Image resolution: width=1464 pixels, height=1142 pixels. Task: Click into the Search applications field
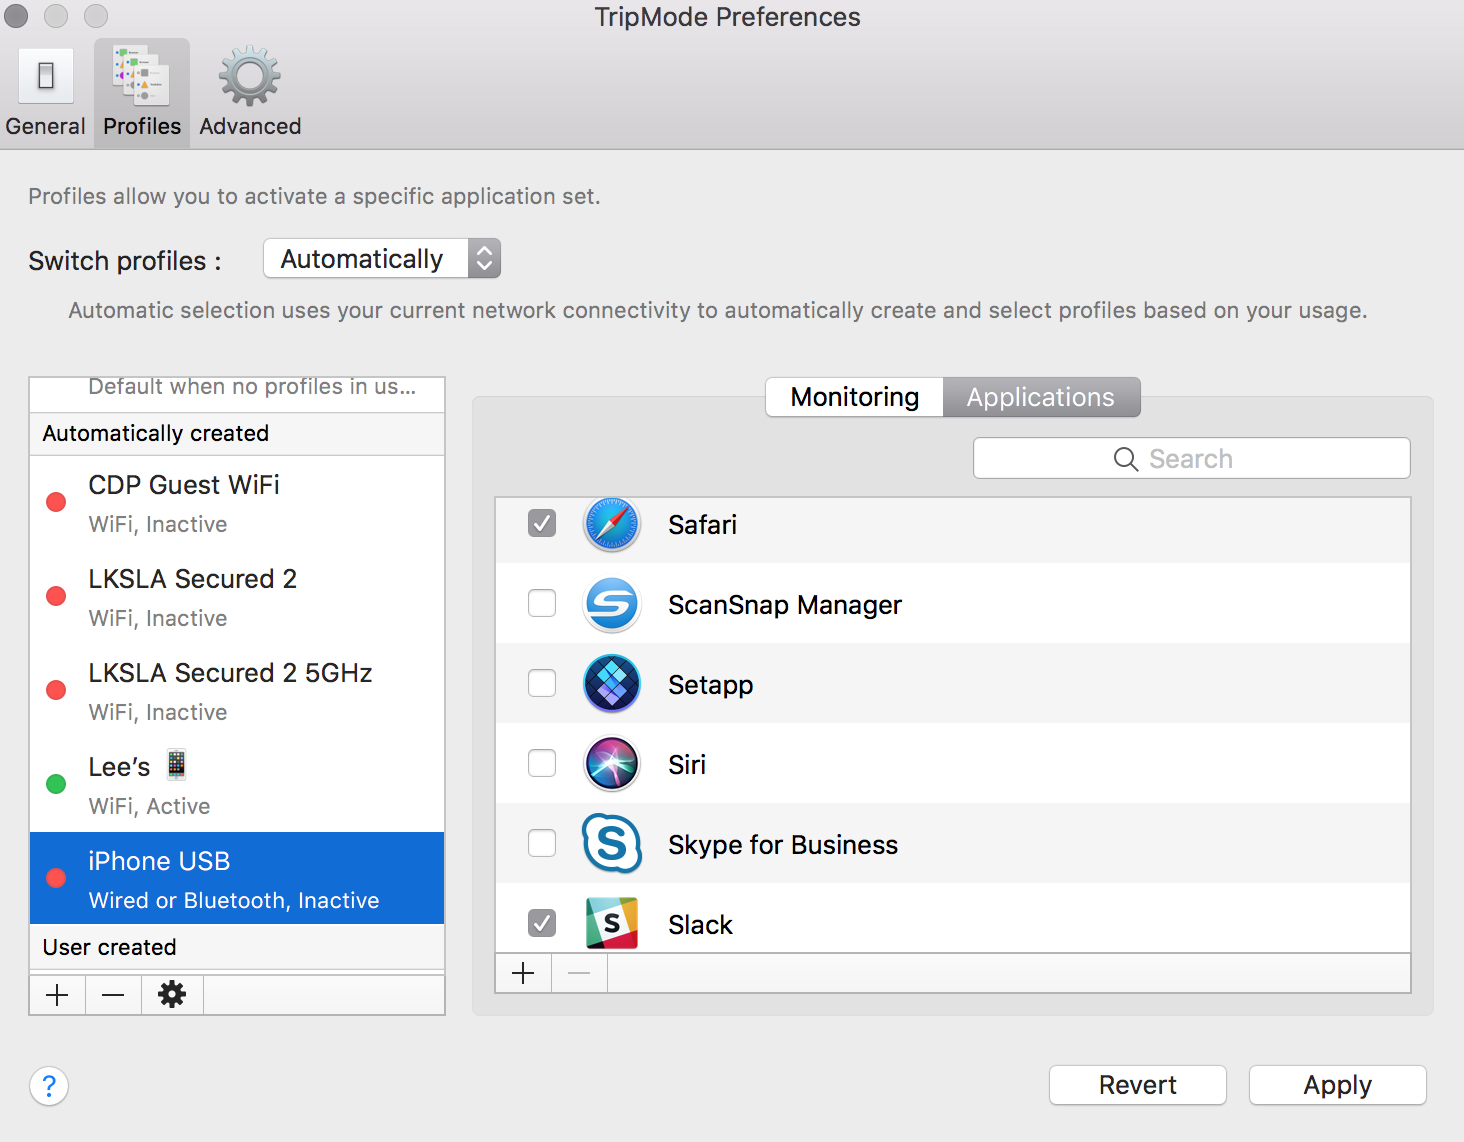coord(1192,459)
